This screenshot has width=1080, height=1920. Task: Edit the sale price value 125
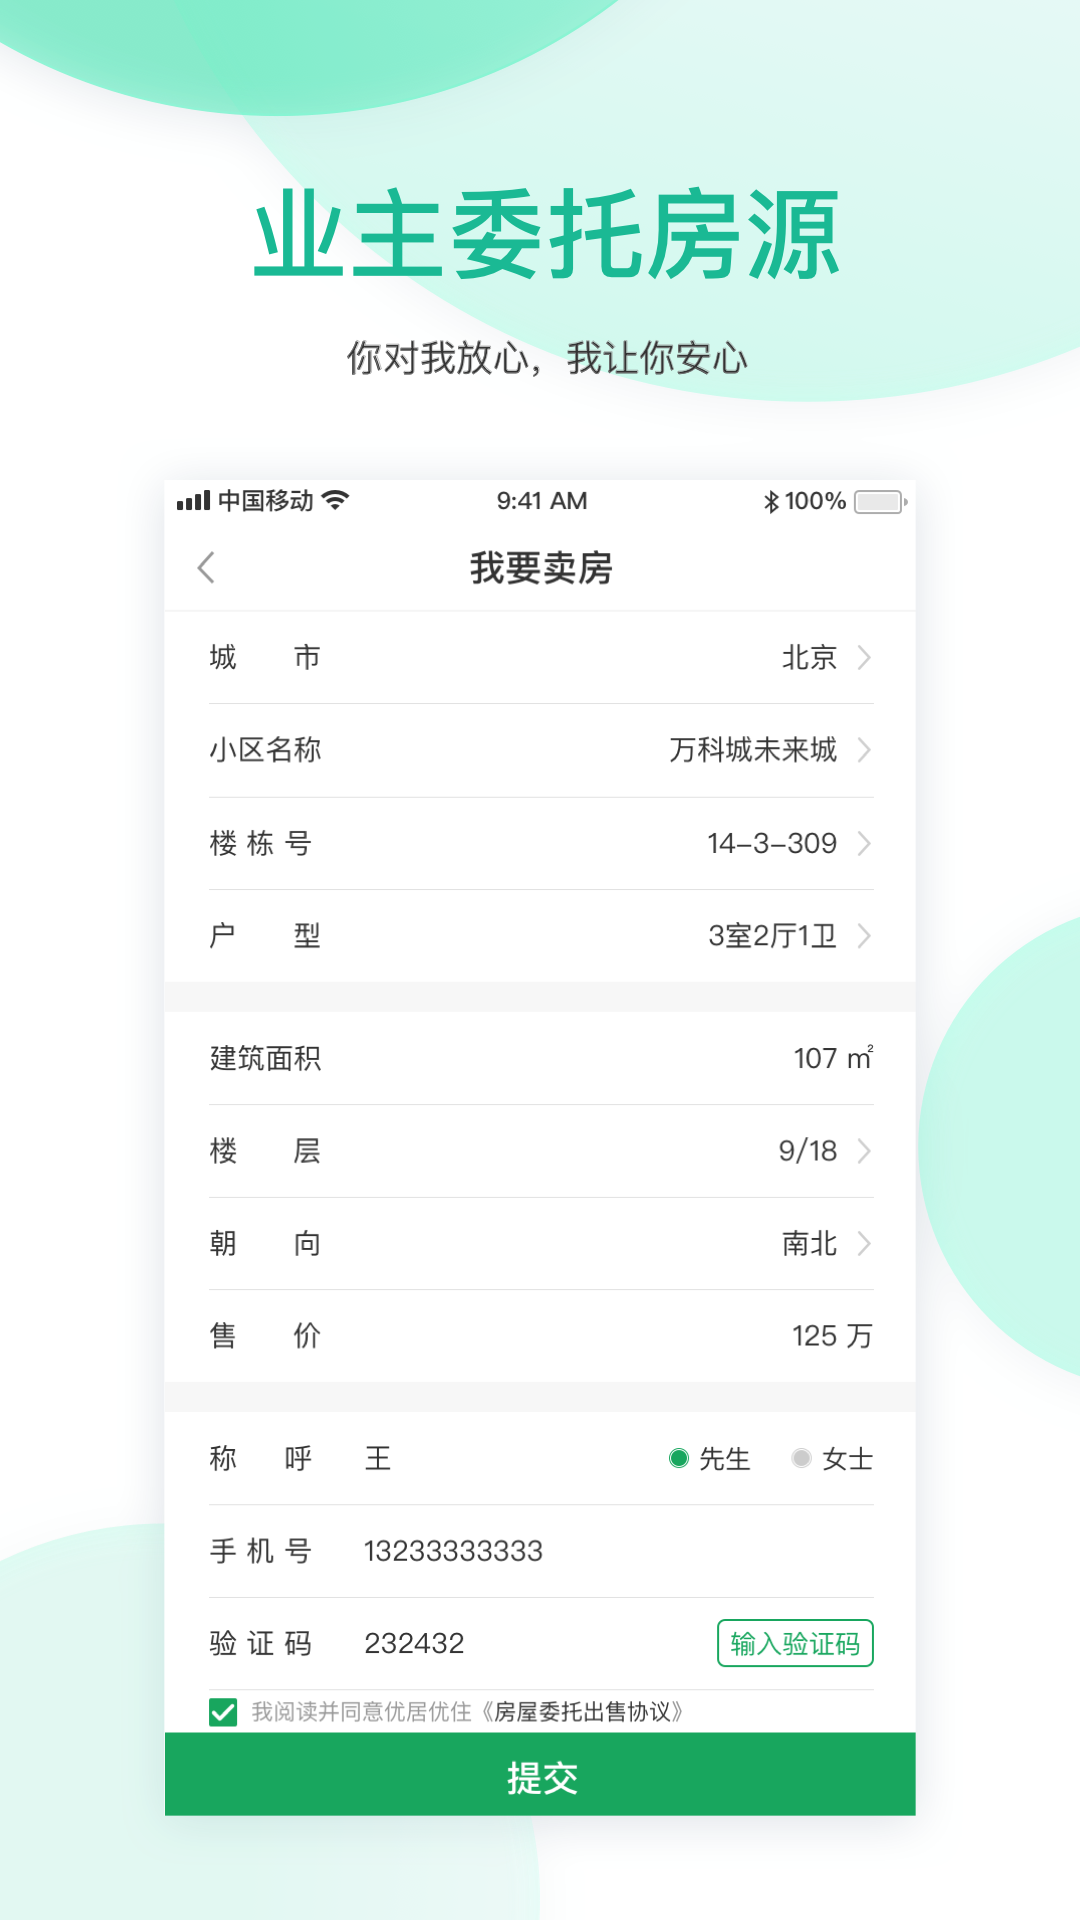tap(814, 1336)
